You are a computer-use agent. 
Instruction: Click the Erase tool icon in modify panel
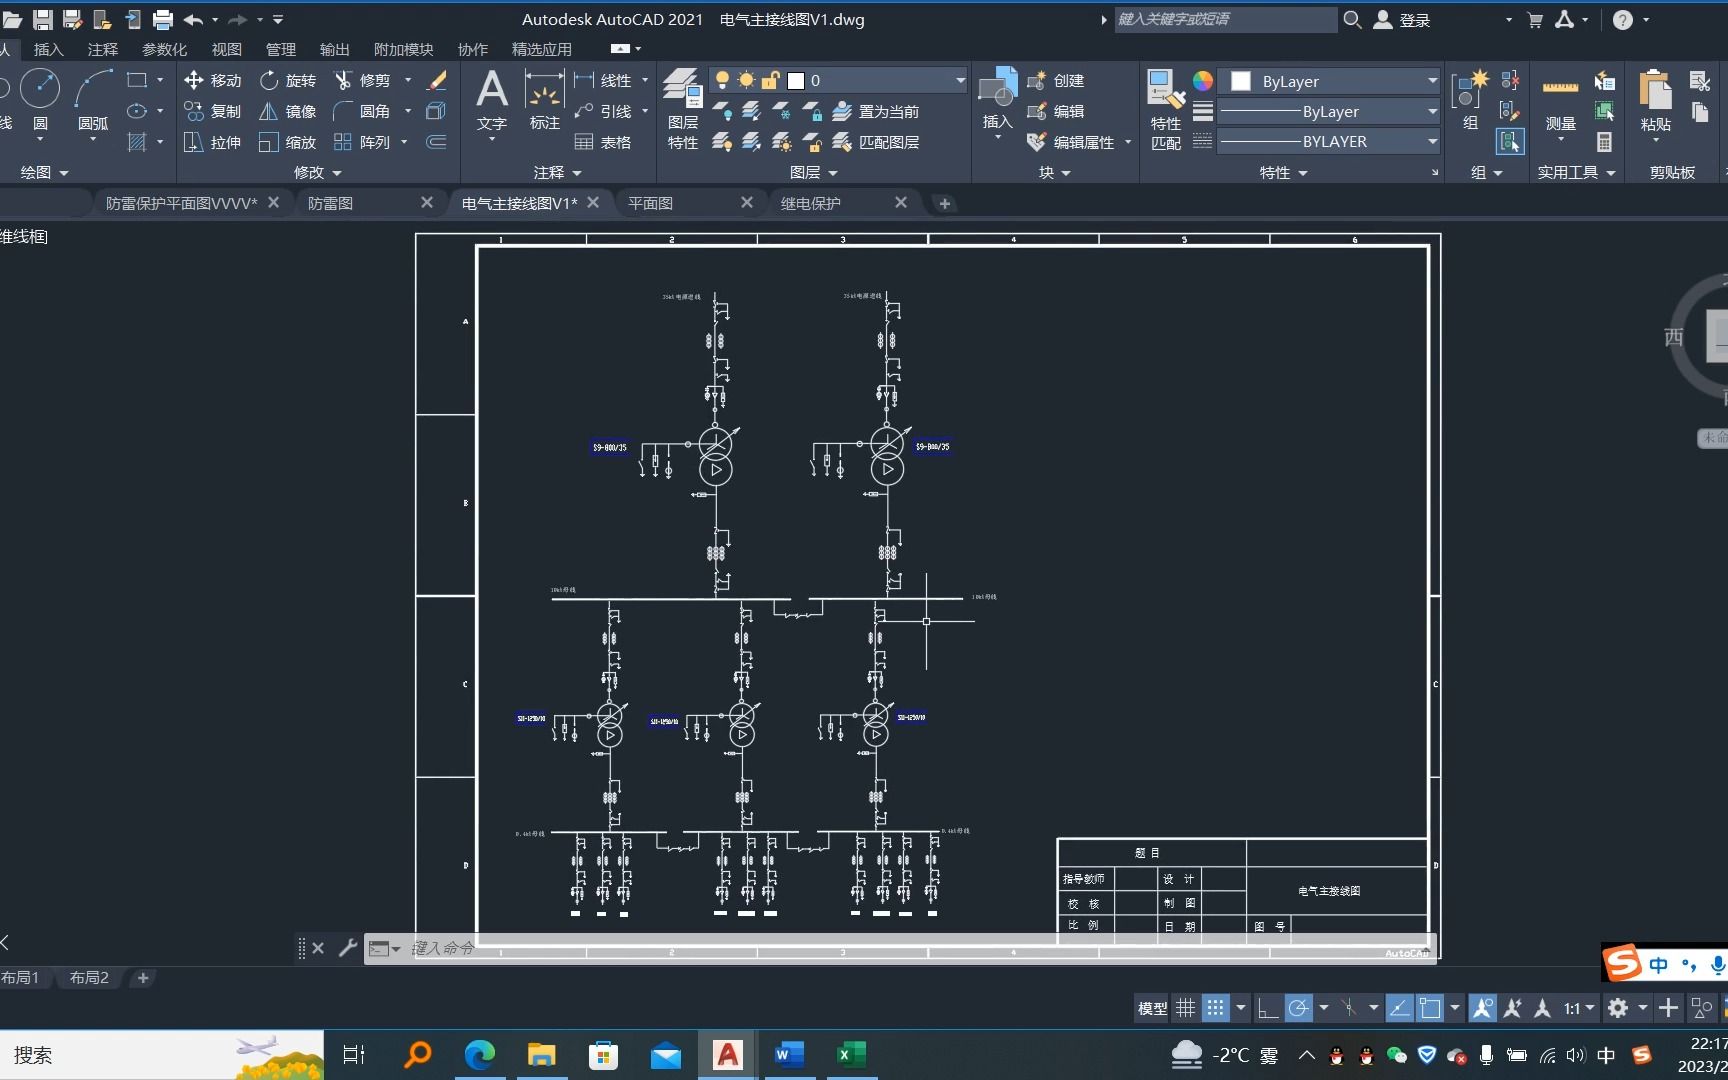click(437, 80)
